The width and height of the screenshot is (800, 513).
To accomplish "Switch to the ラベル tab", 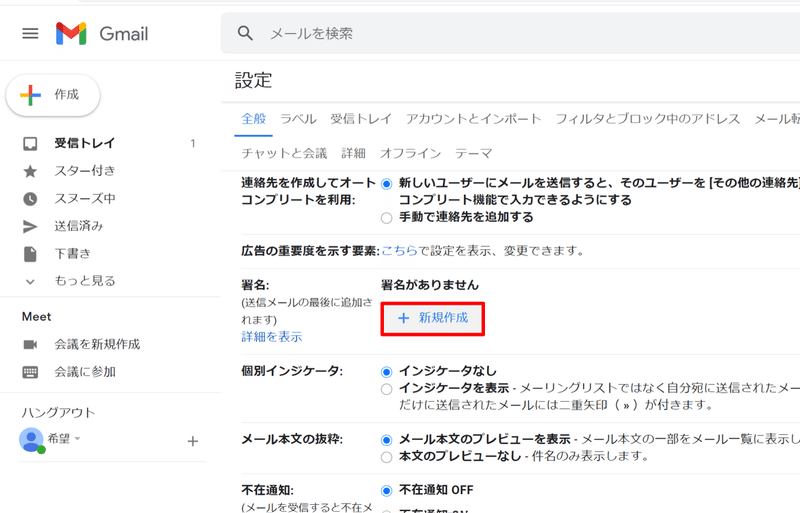I will pyautogui.click(x=298, y=119).
